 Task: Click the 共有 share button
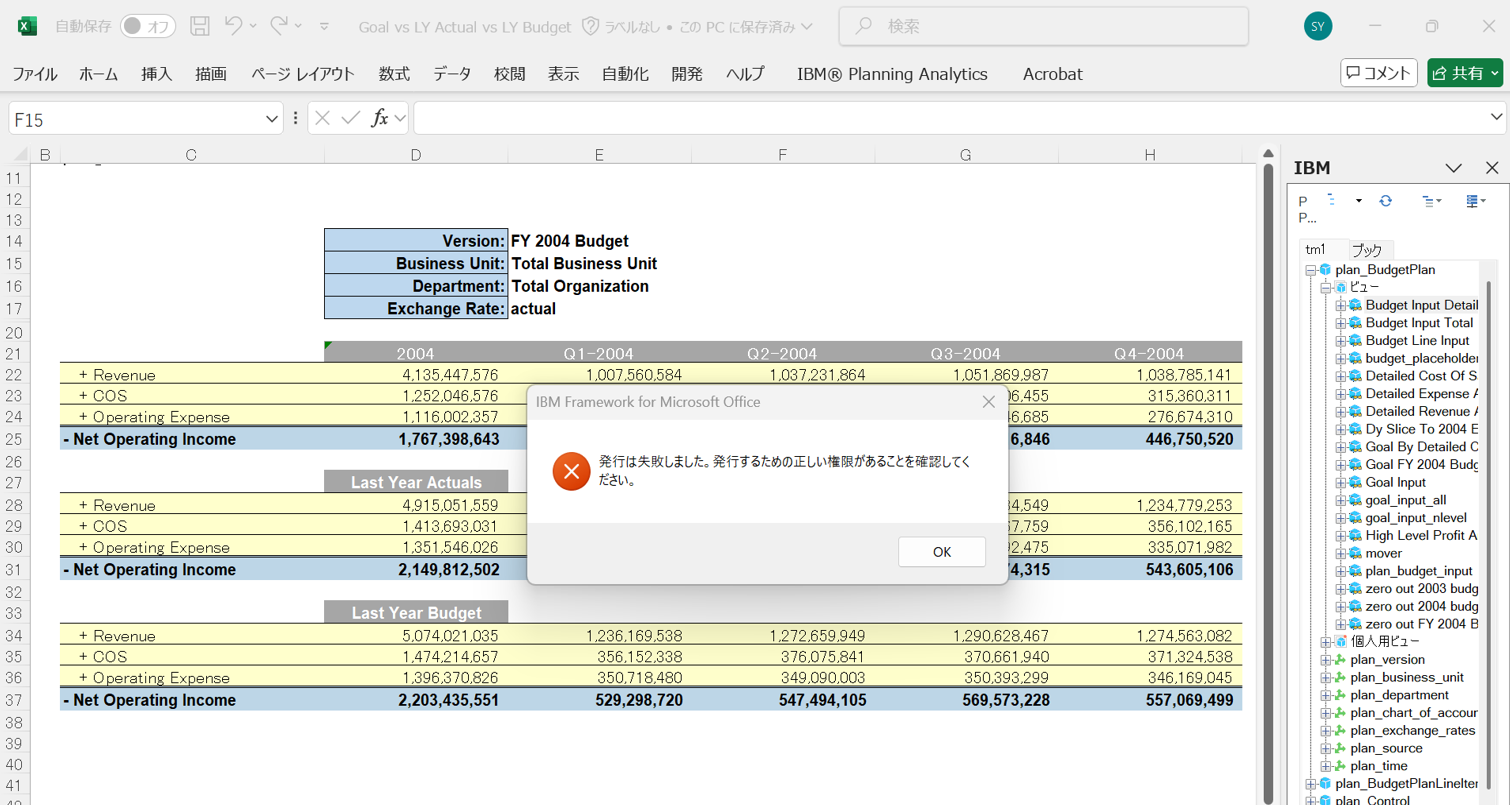point(1465,73)
